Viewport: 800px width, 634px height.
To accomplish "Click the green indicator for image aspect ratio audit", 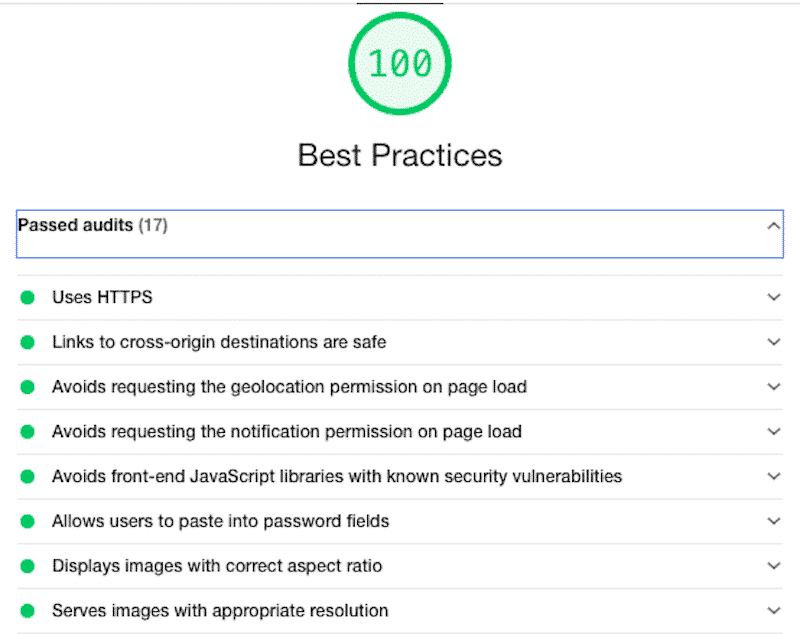I will coord(27,565).
